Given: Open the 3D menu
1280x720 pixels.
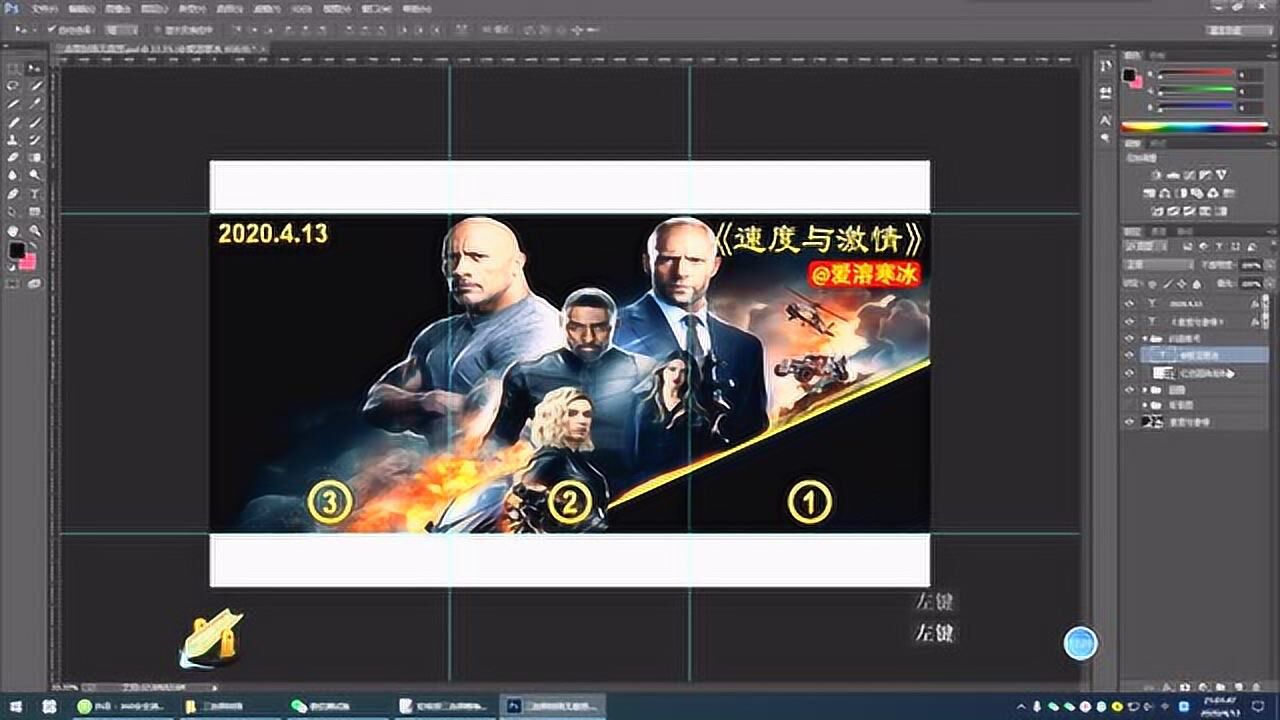Looking at the screenshot, I should [x=301, y=8].
